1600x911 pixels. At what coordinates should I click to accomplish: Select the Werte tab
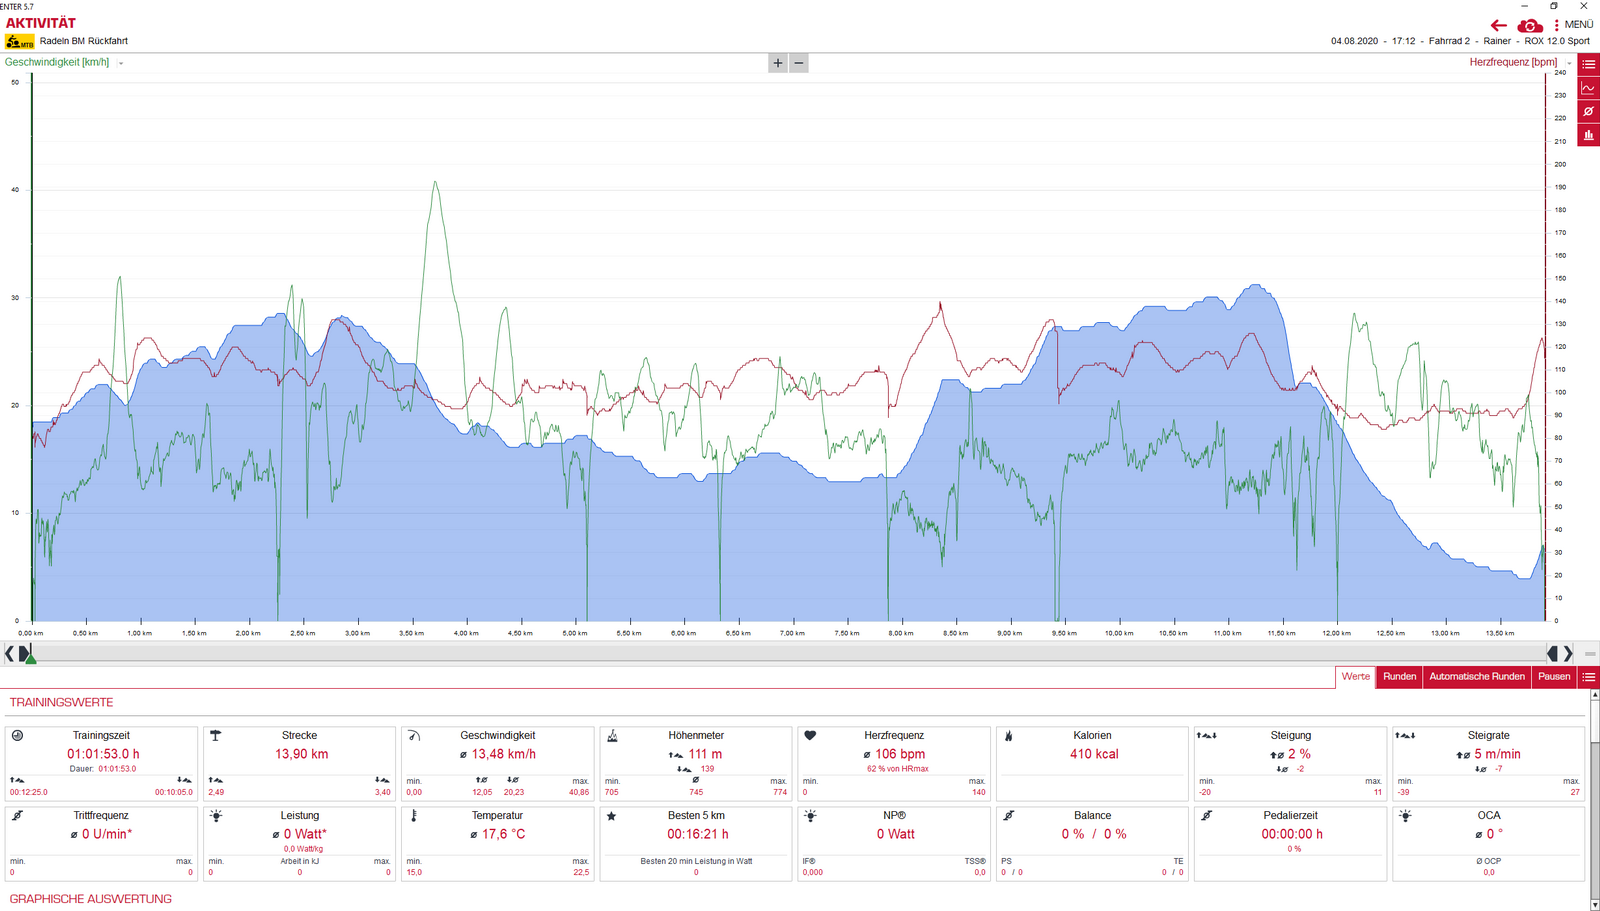click(x=1355, y=677)
